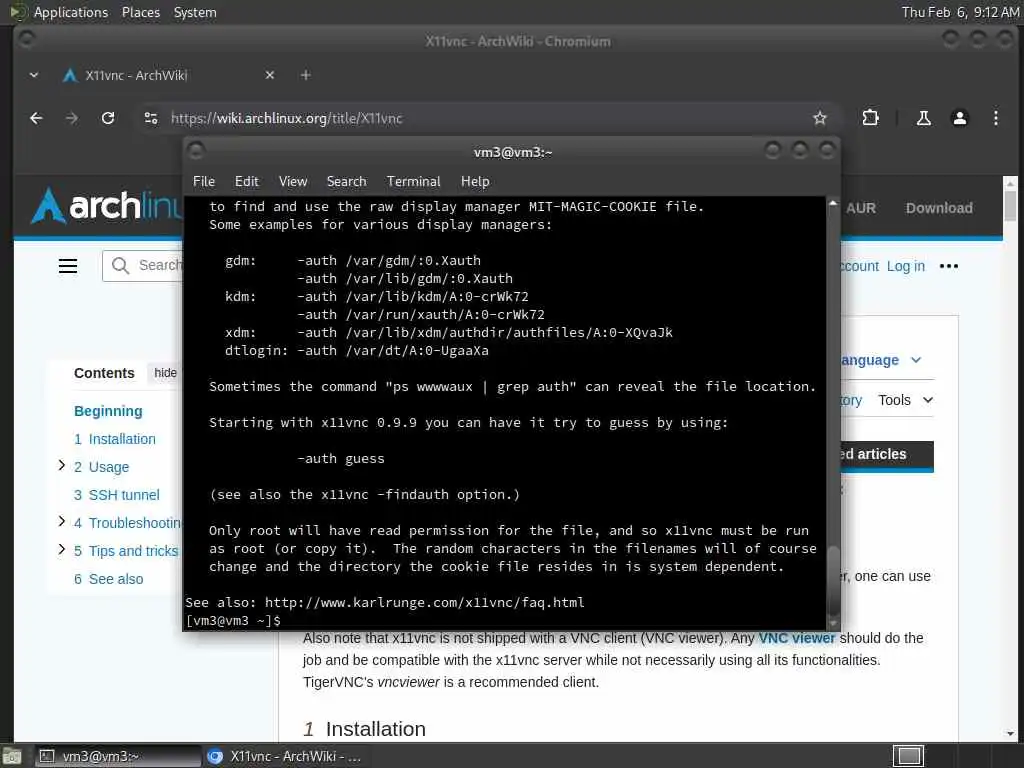Click the Applications menu icon in top panel
The height and width of the screenshot is (768, 1024).
point(18,12)
